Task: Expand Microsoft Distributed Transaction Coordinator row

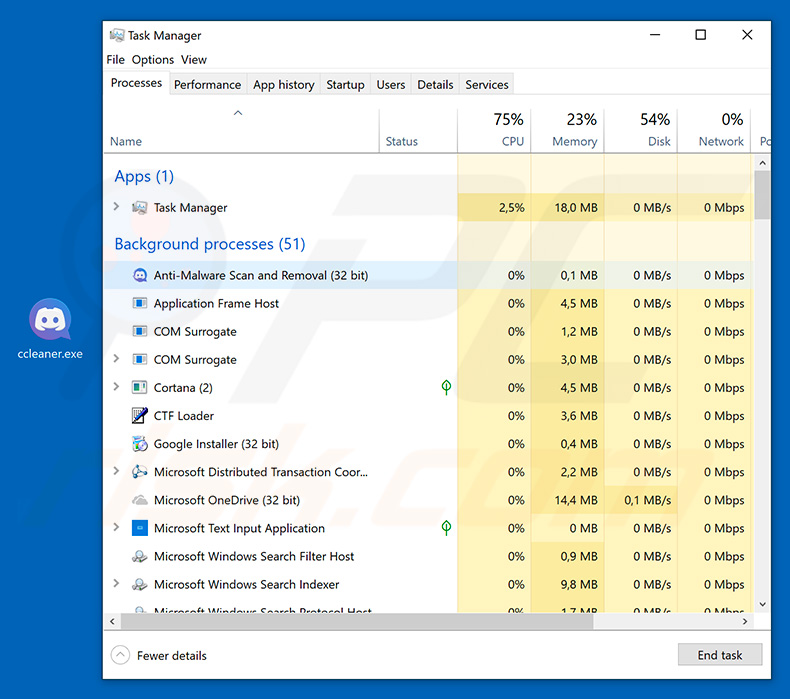Action: click(x=116, y=471)
